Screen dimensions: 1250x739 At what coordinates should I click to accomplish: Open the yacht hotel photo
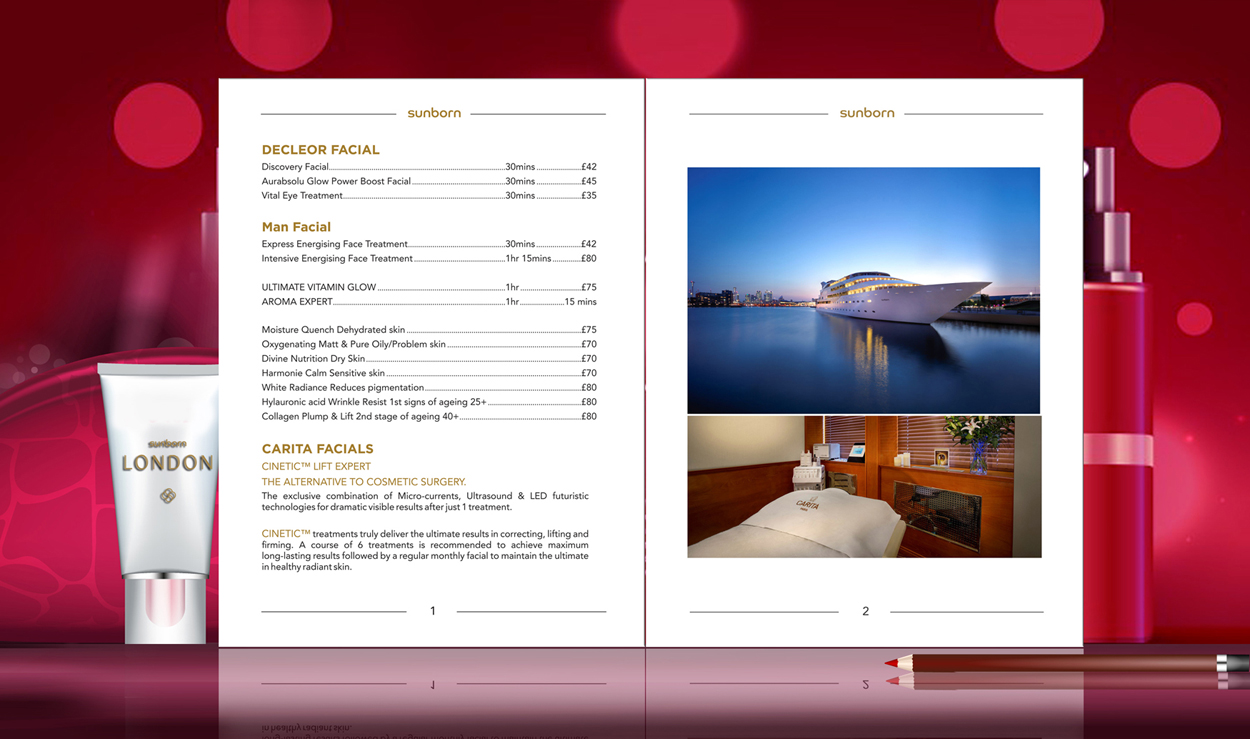tap(864, 290)
